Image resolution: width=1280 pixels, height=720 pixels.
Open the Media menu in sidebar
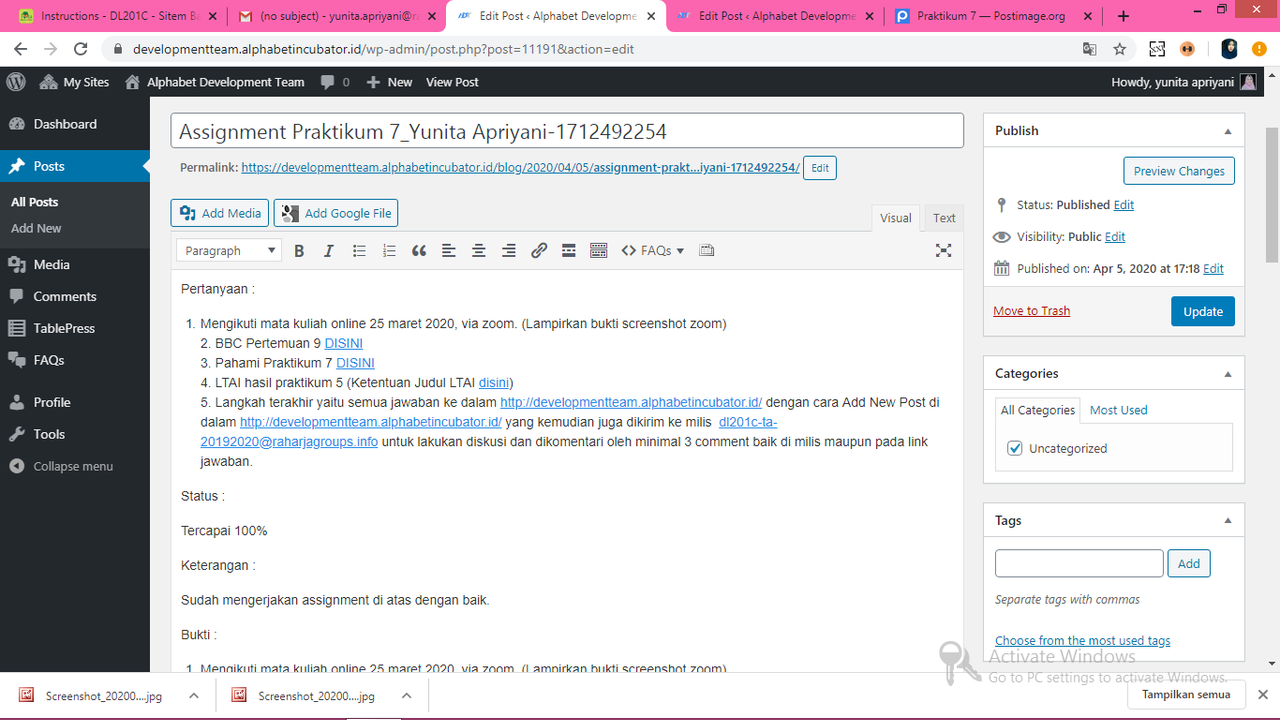[x=75, y=265]
